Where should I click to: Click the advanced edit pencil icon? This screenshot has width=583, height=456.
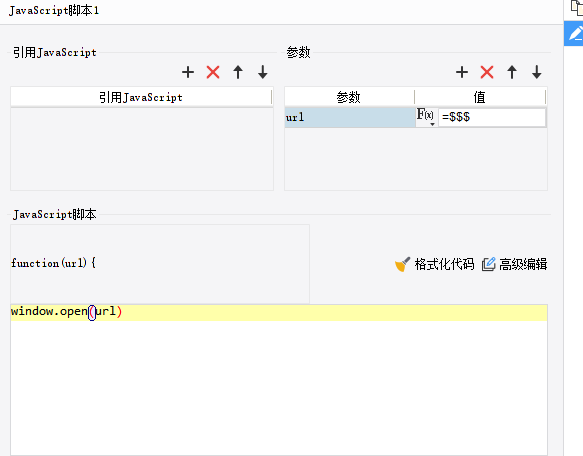[489, 264]
